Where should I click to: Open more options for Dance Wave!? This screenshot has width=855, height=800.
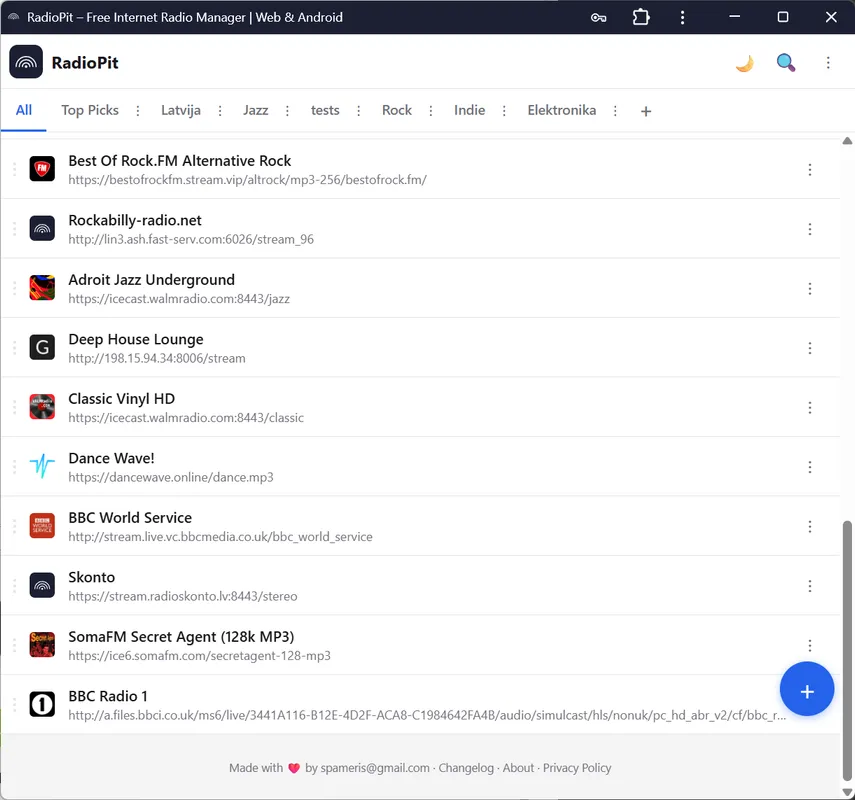point(810,467)
